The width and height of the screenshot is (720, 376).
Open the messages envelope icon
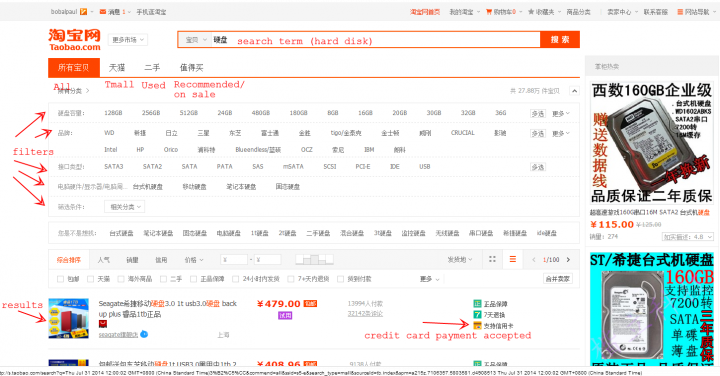[103, 12]
